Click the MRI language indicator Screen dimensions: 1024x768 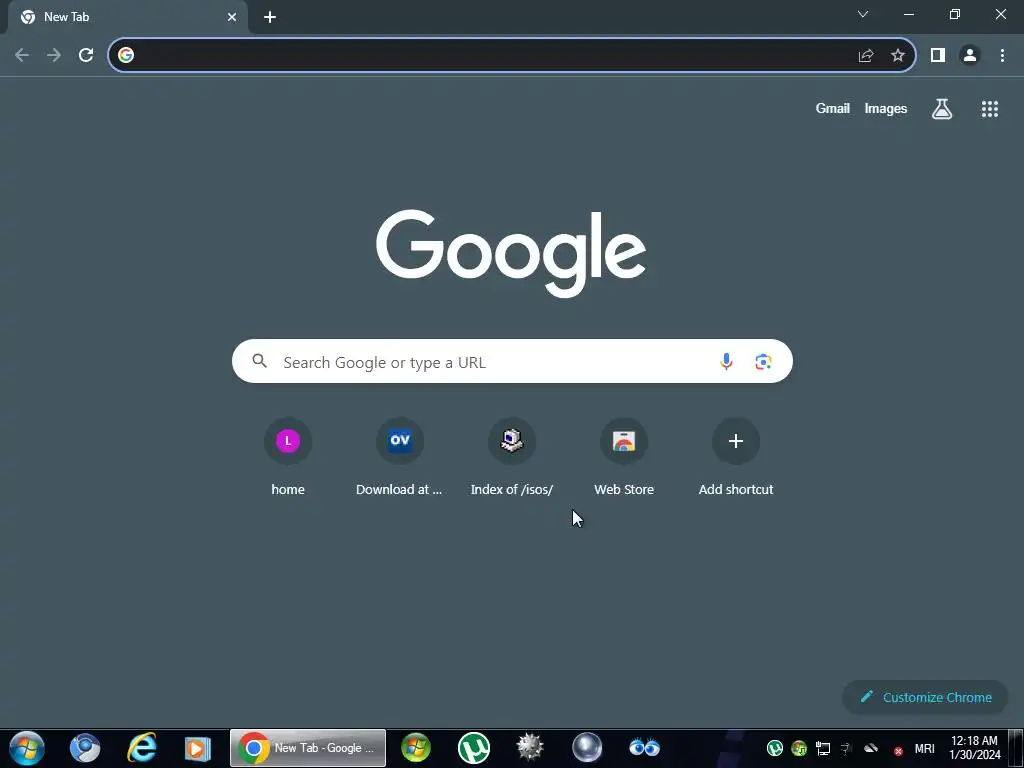[x=924, y=748]
